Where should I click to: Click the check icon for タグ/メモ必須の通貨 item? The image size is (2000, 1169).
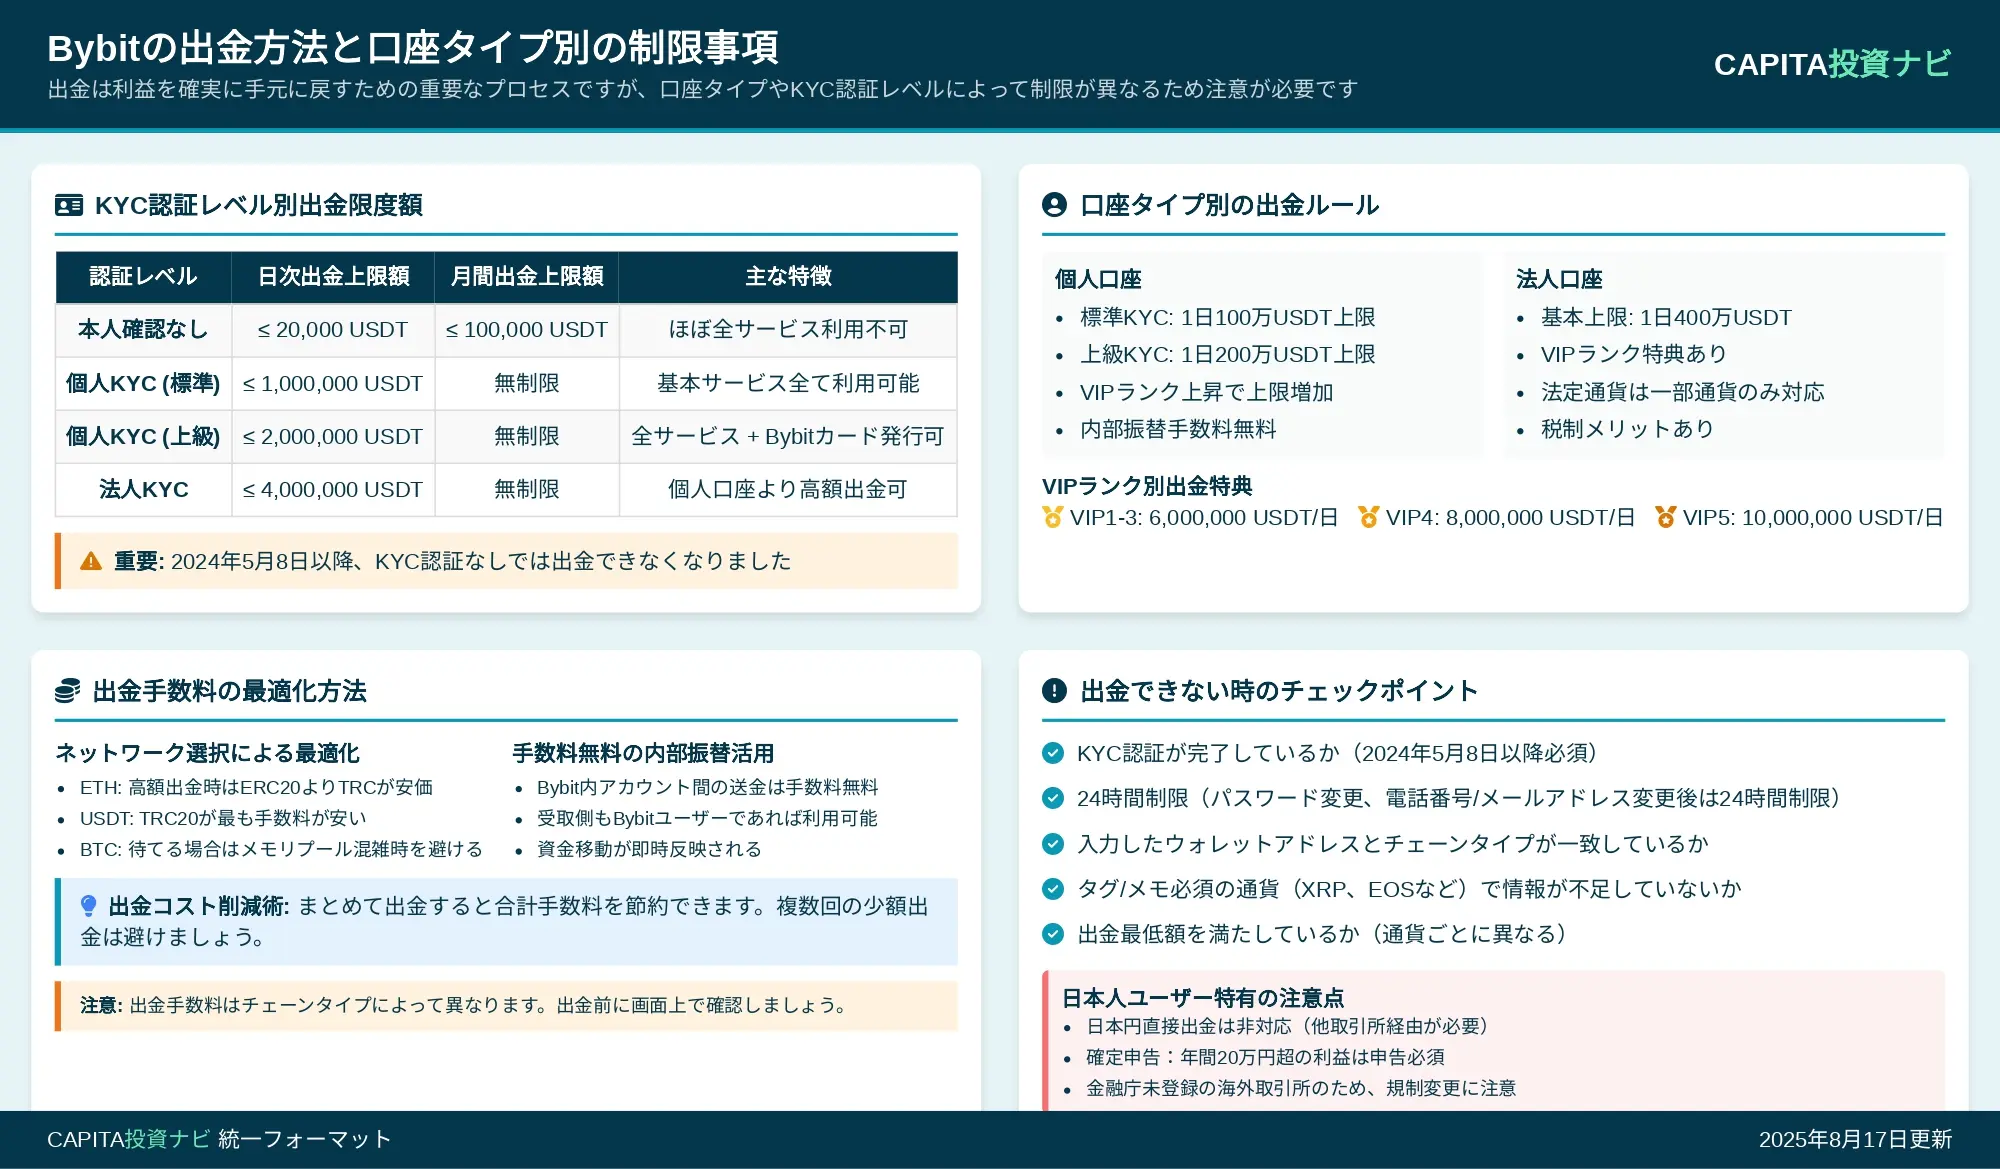1053,889
